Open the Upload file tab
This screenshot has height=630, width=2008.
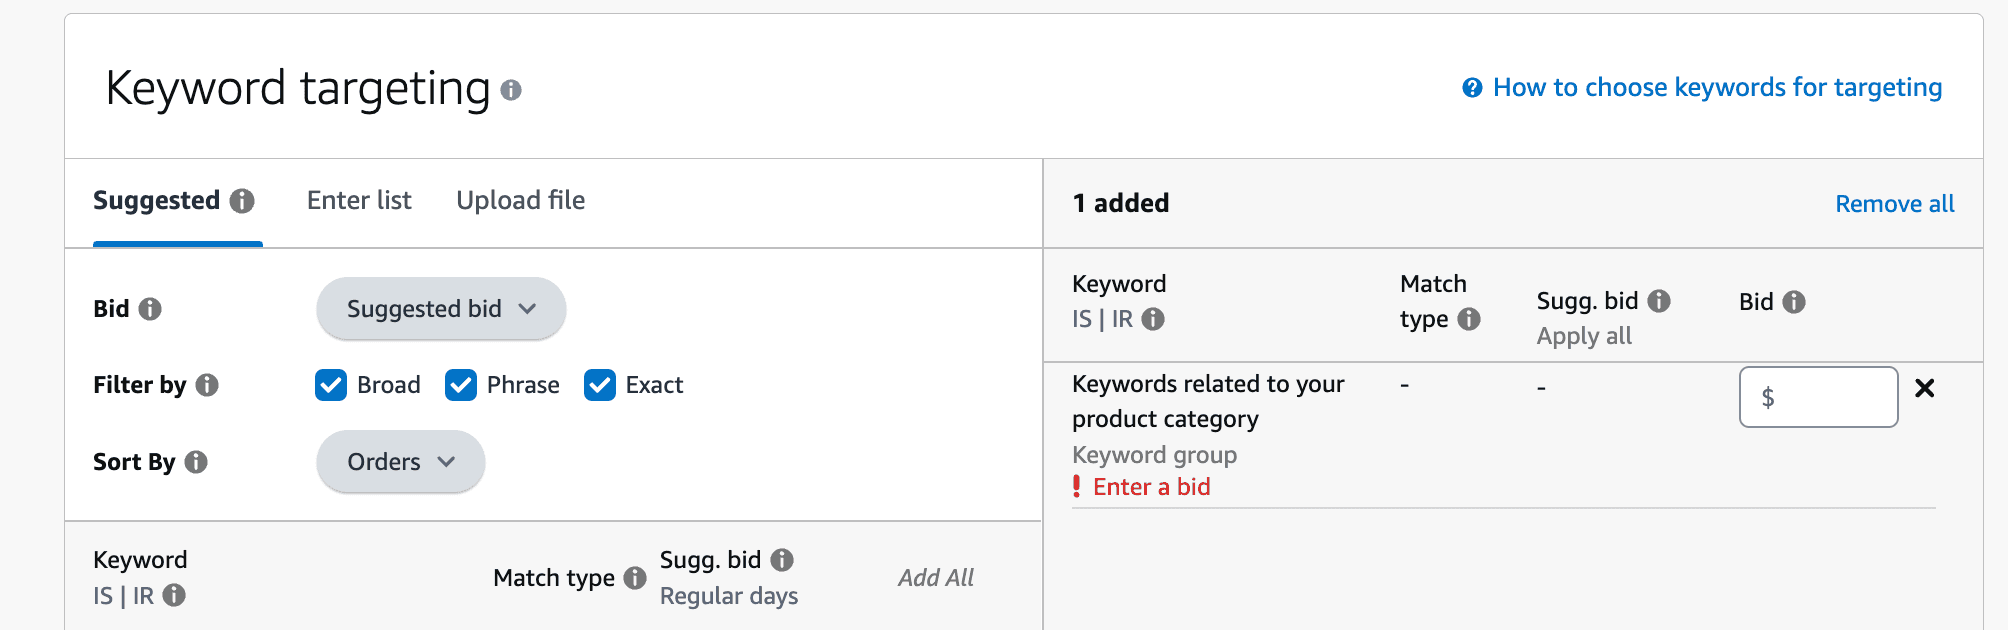520,200
